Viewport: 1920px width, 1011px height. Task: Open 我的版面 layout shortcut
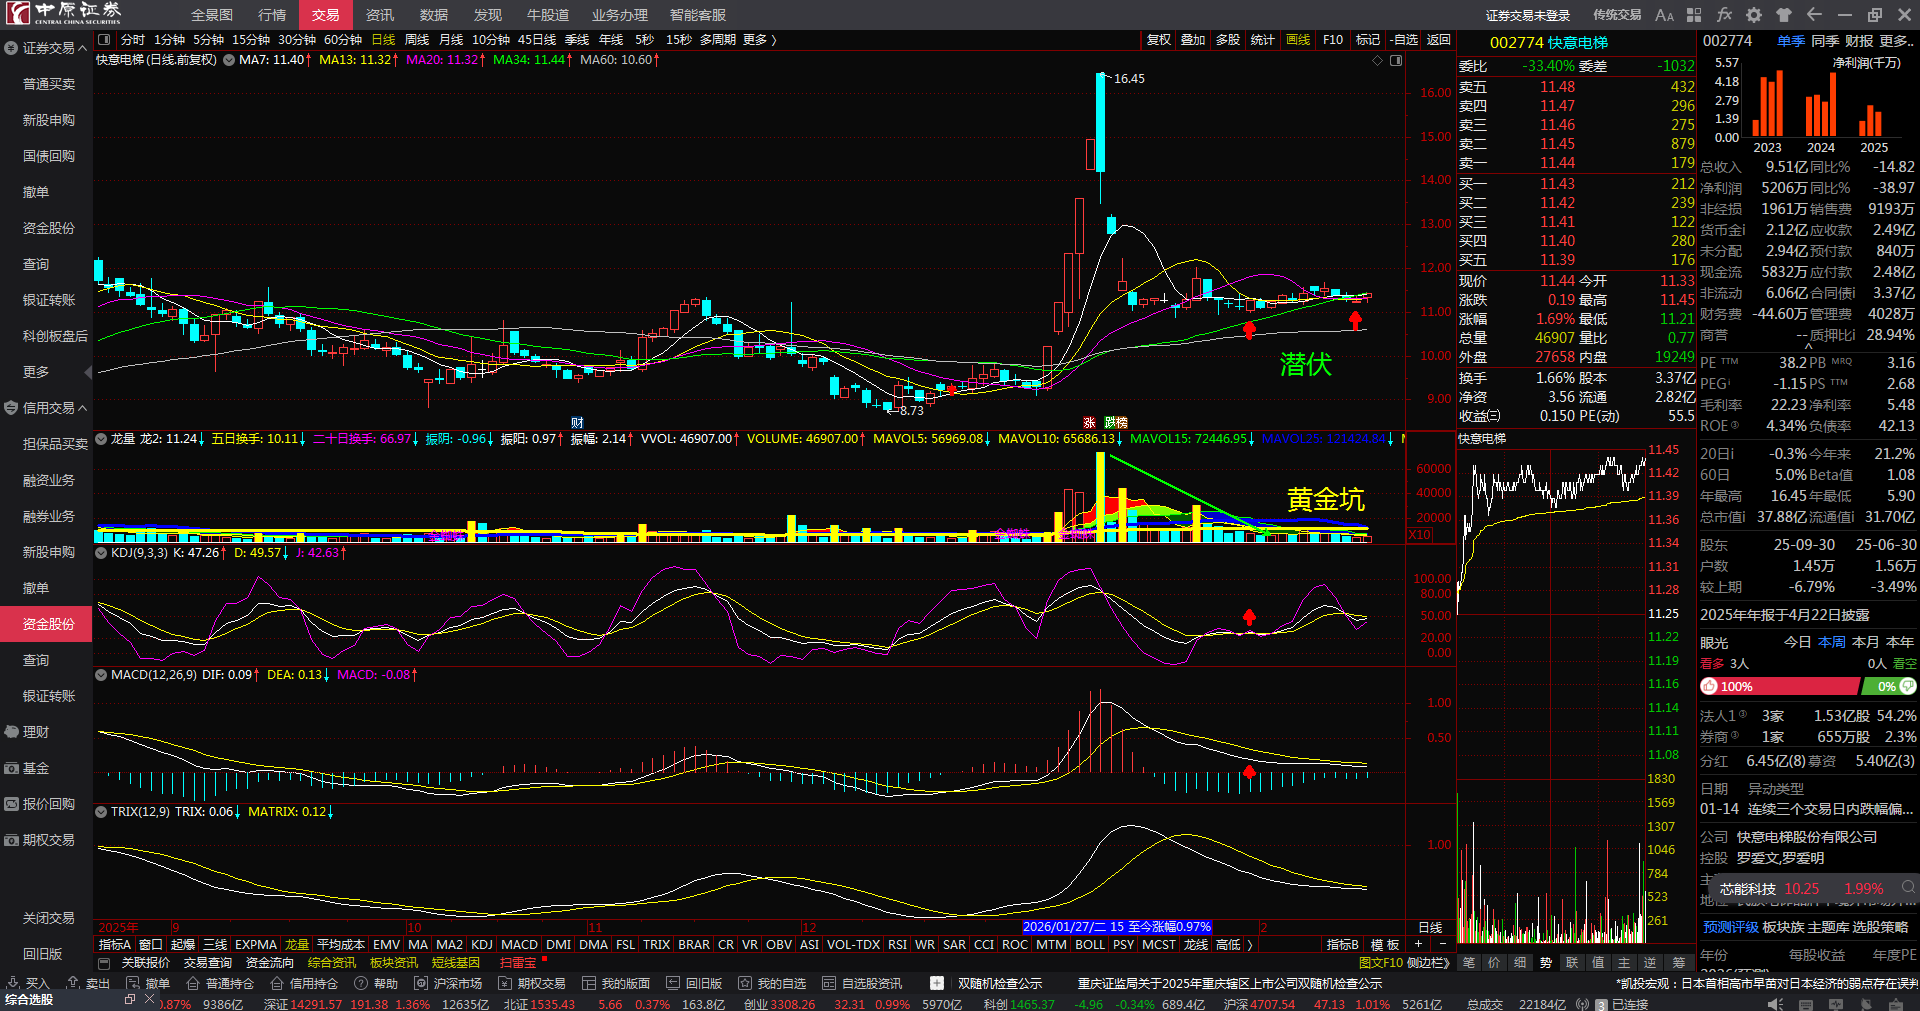[x=616, y=983]
